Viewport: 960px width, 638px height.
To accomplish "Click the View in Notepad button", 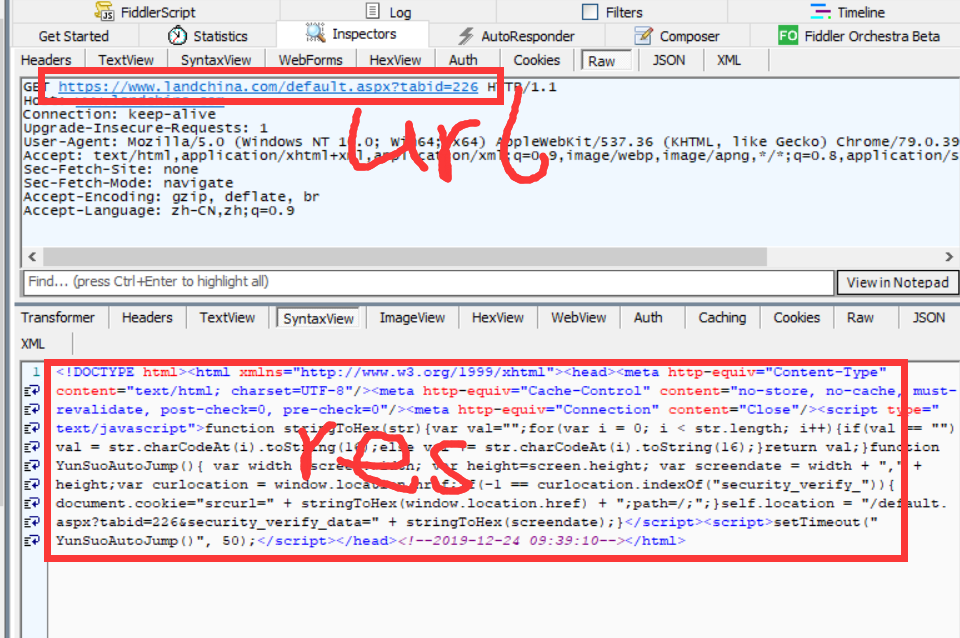I will (898, 282).
